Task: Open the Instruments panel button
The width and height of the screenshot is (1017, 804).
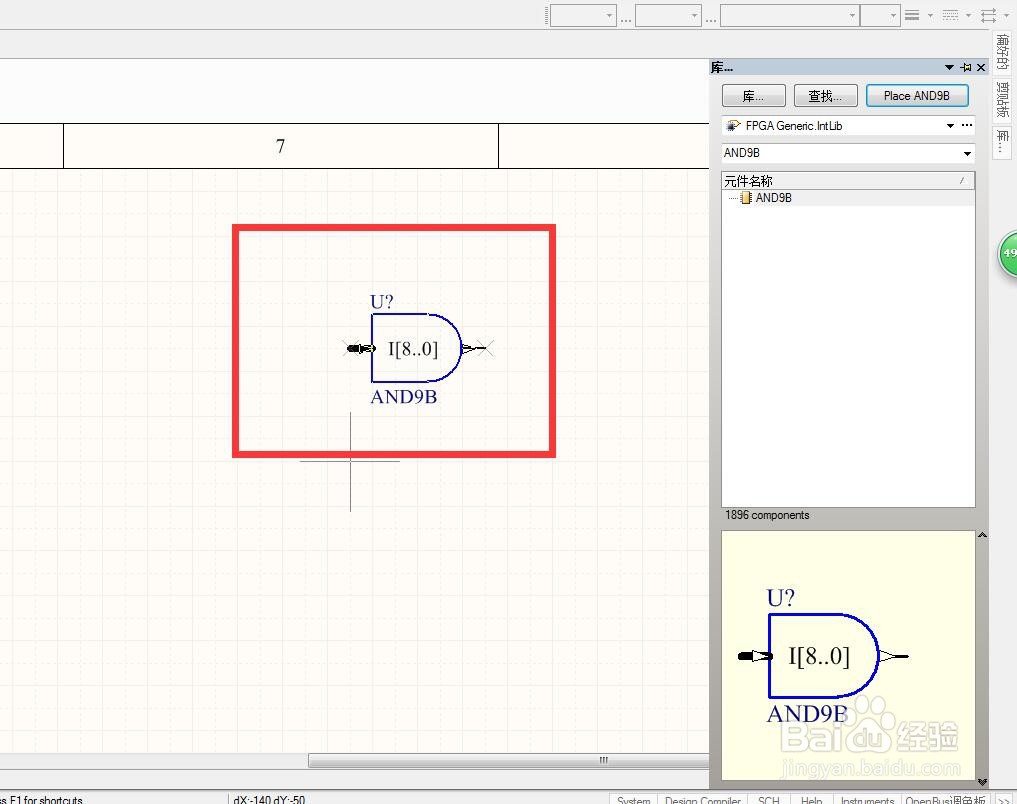Action: click(x=867, y=799)
